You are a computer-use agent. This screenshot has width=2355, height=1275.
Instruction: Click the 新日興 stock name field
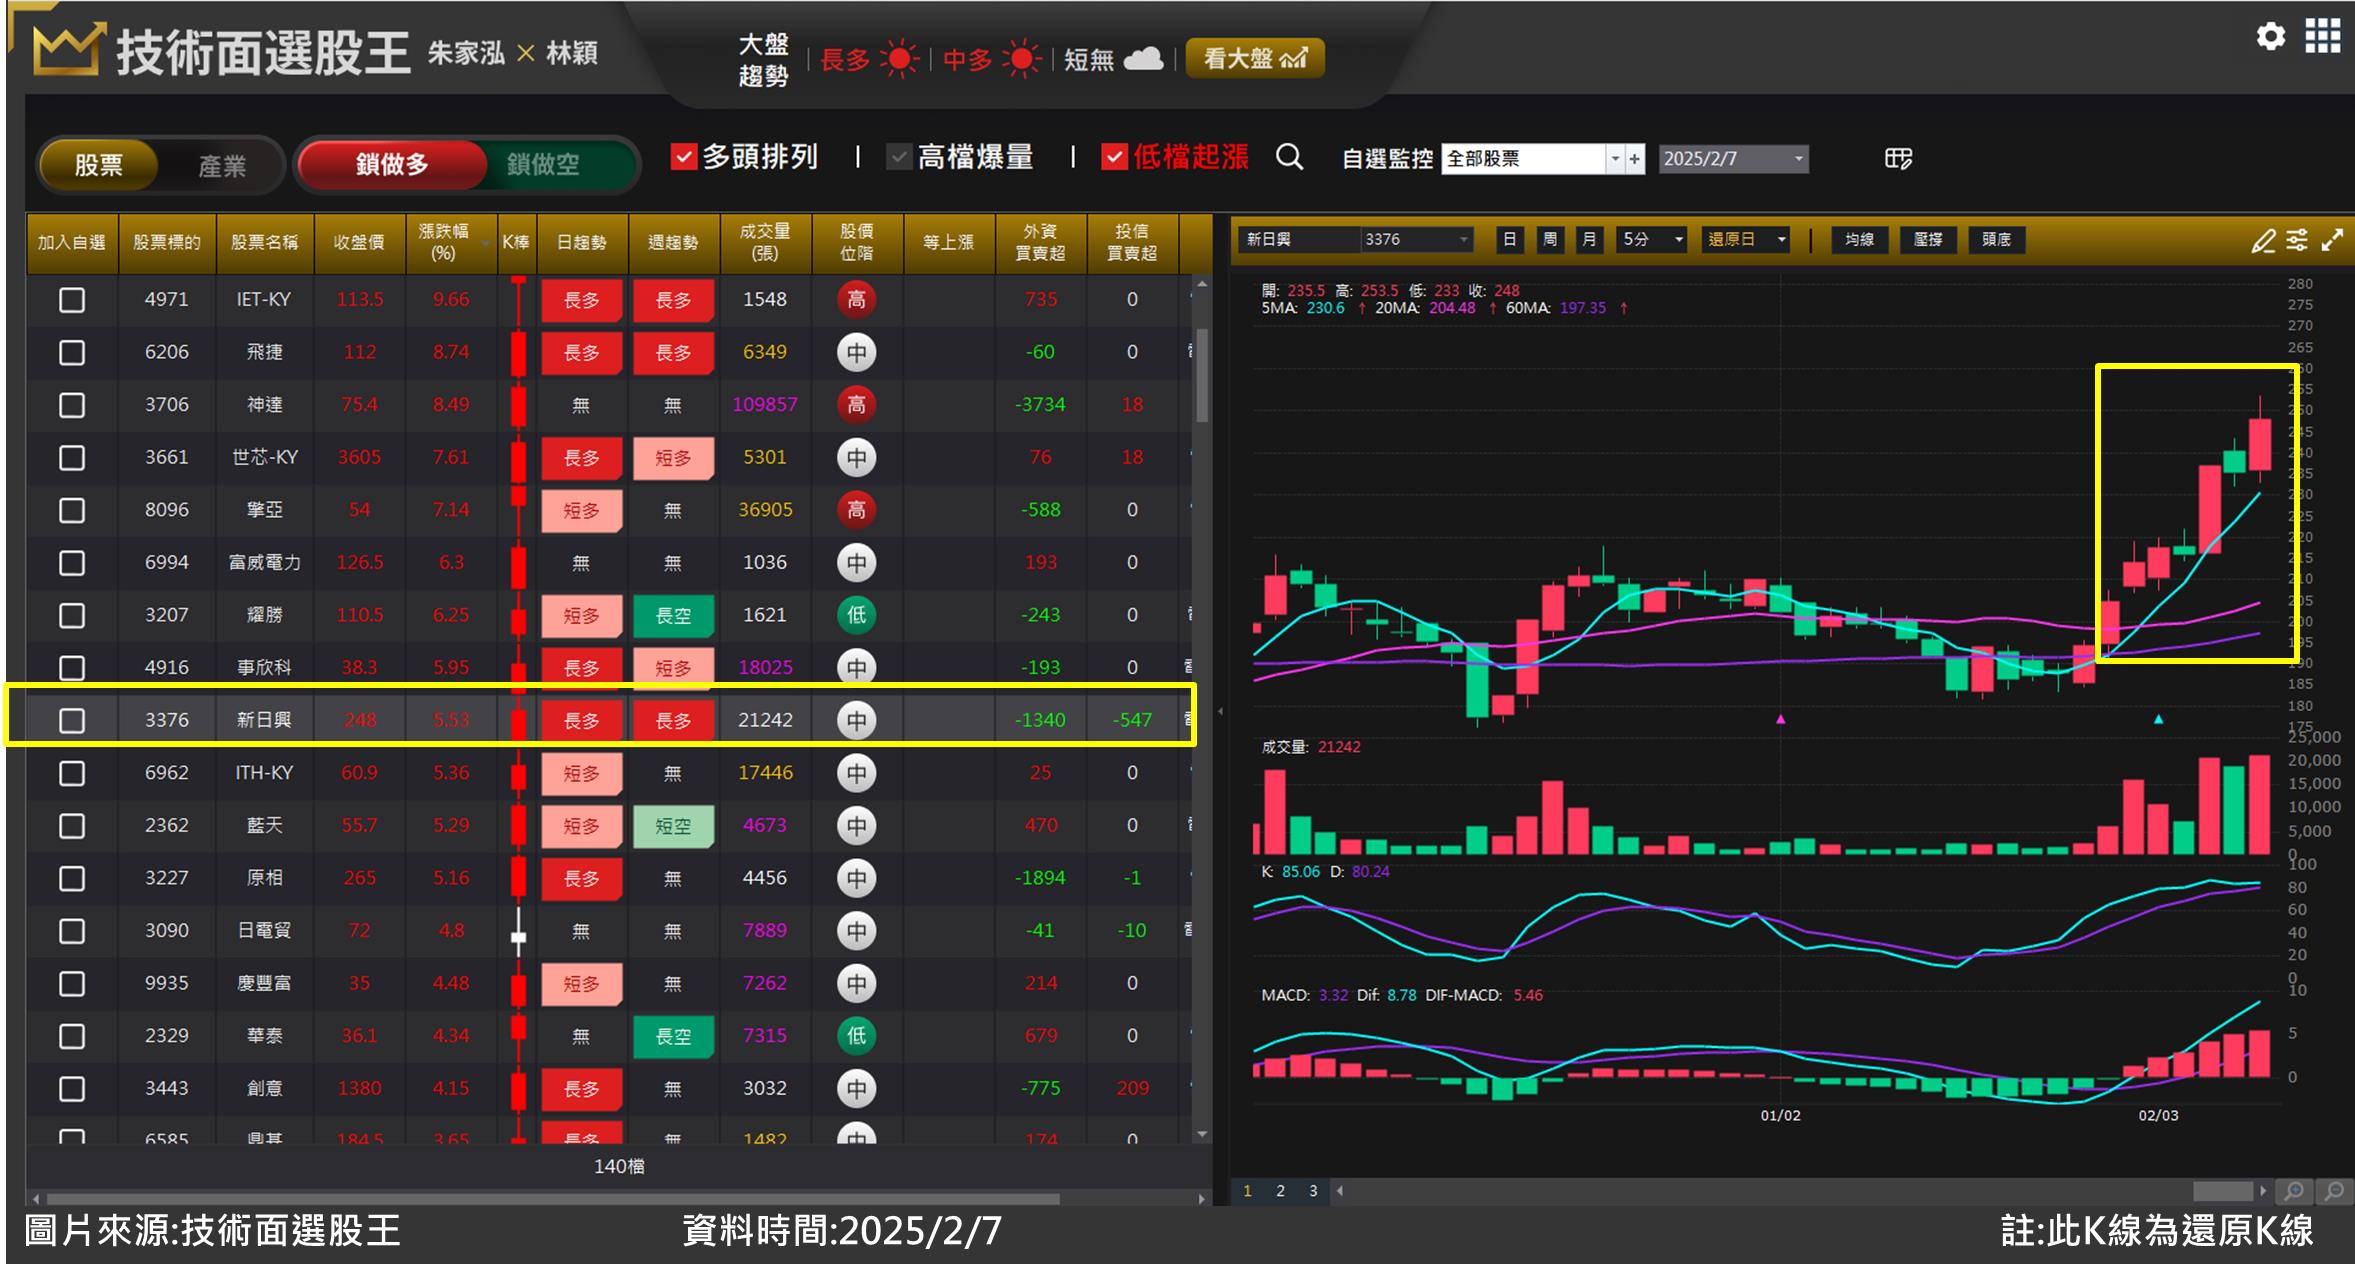tap(1300, 240)
